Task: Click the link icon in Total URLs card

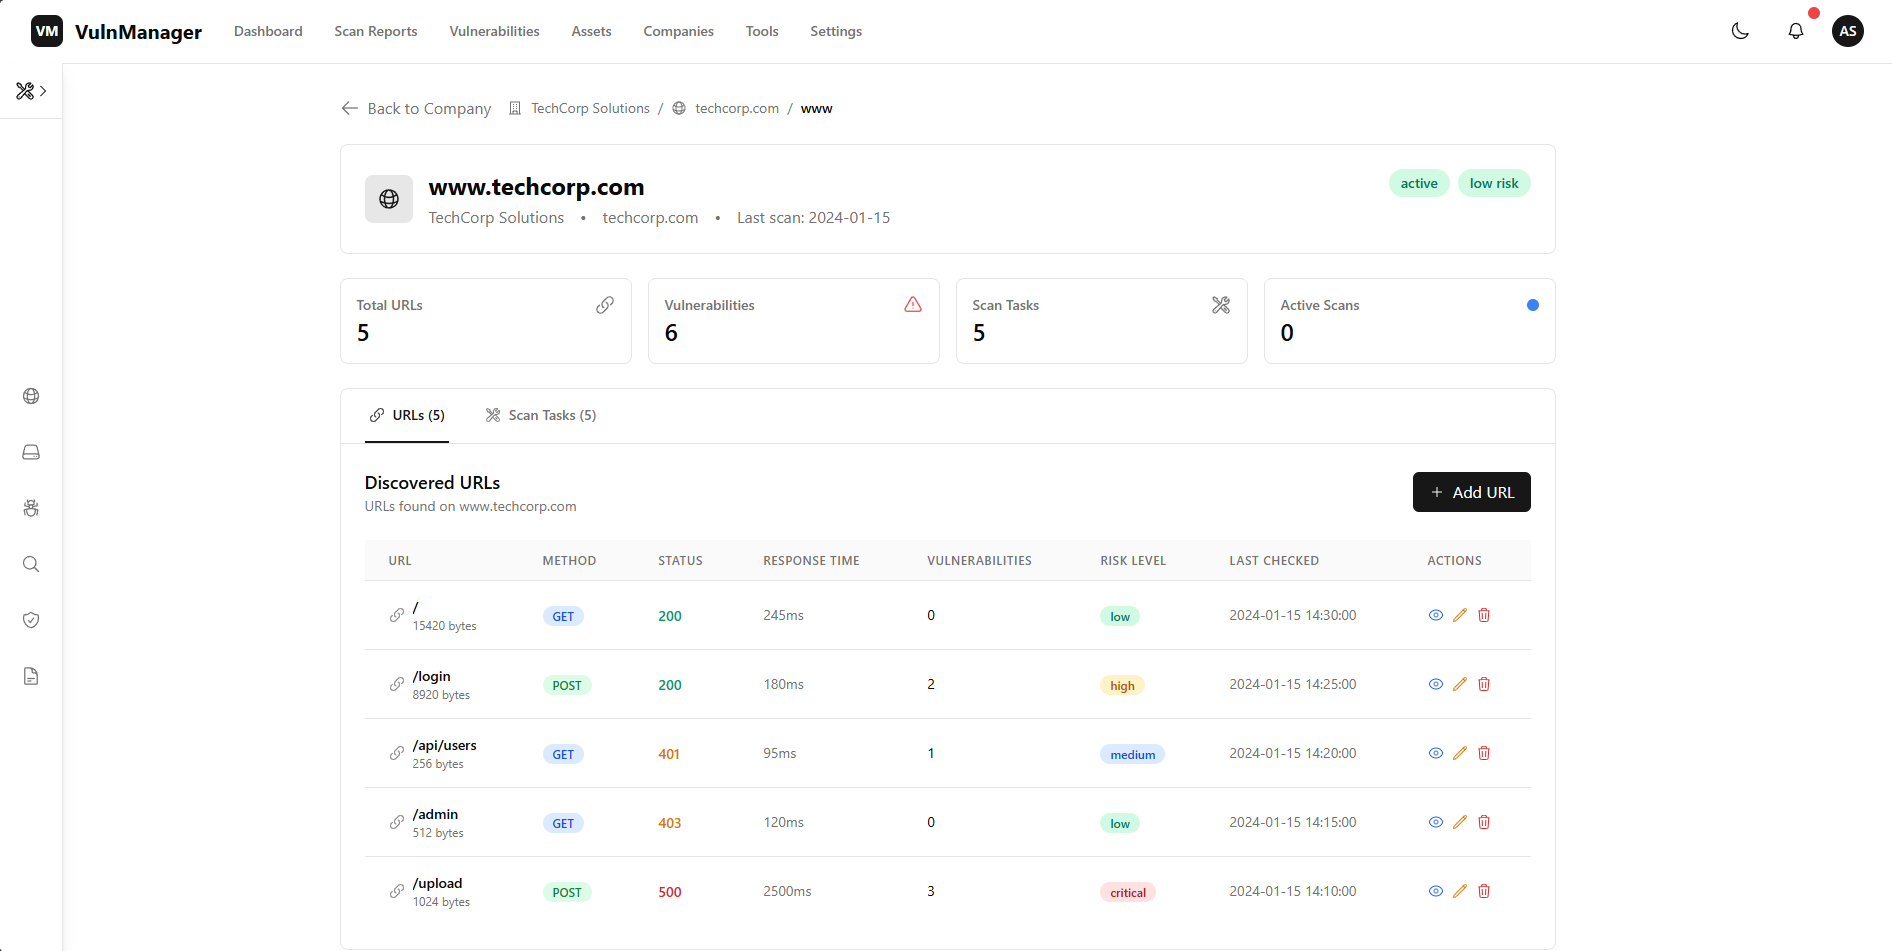Action: point(605,305)
